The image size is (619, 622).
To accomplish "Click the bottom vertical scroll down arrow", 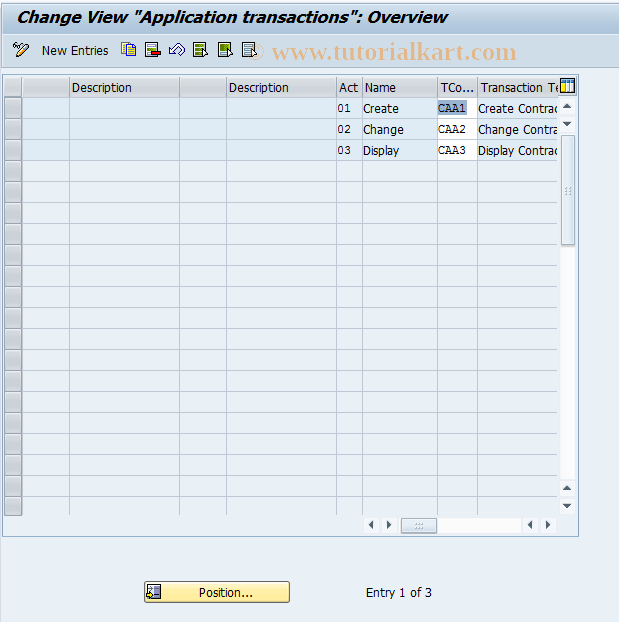I will [x=567, y=506].
